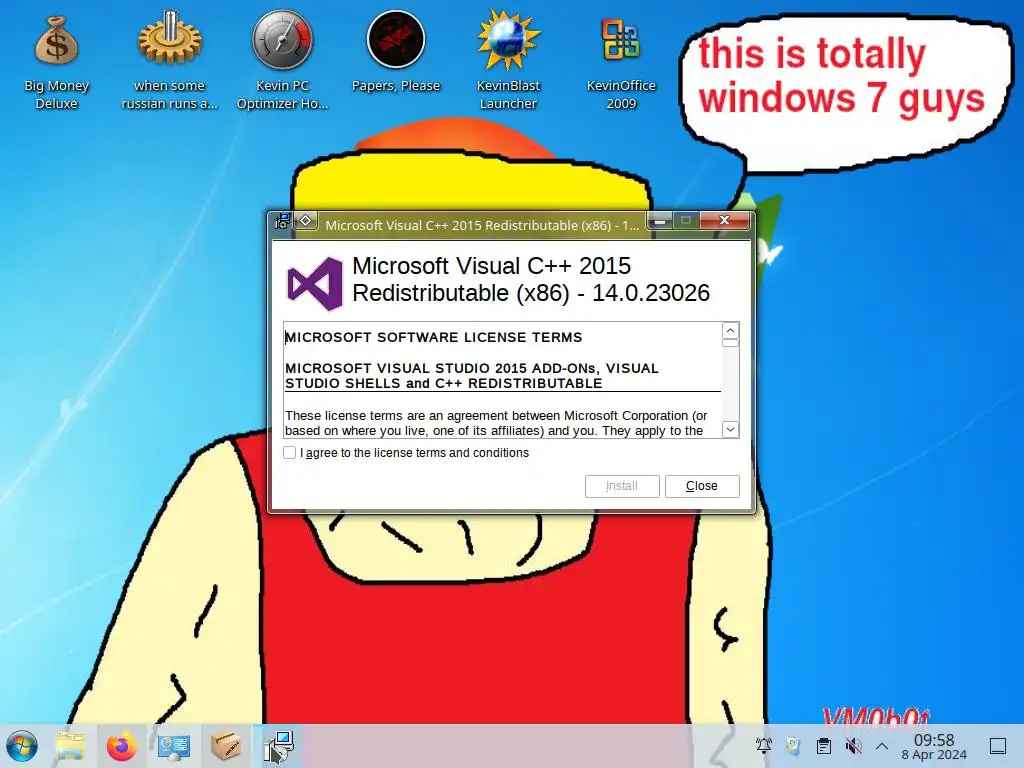This screenshot has width=1024, height=768.
Task: Expand hidden system tray icons arrow
Action: 882,746
